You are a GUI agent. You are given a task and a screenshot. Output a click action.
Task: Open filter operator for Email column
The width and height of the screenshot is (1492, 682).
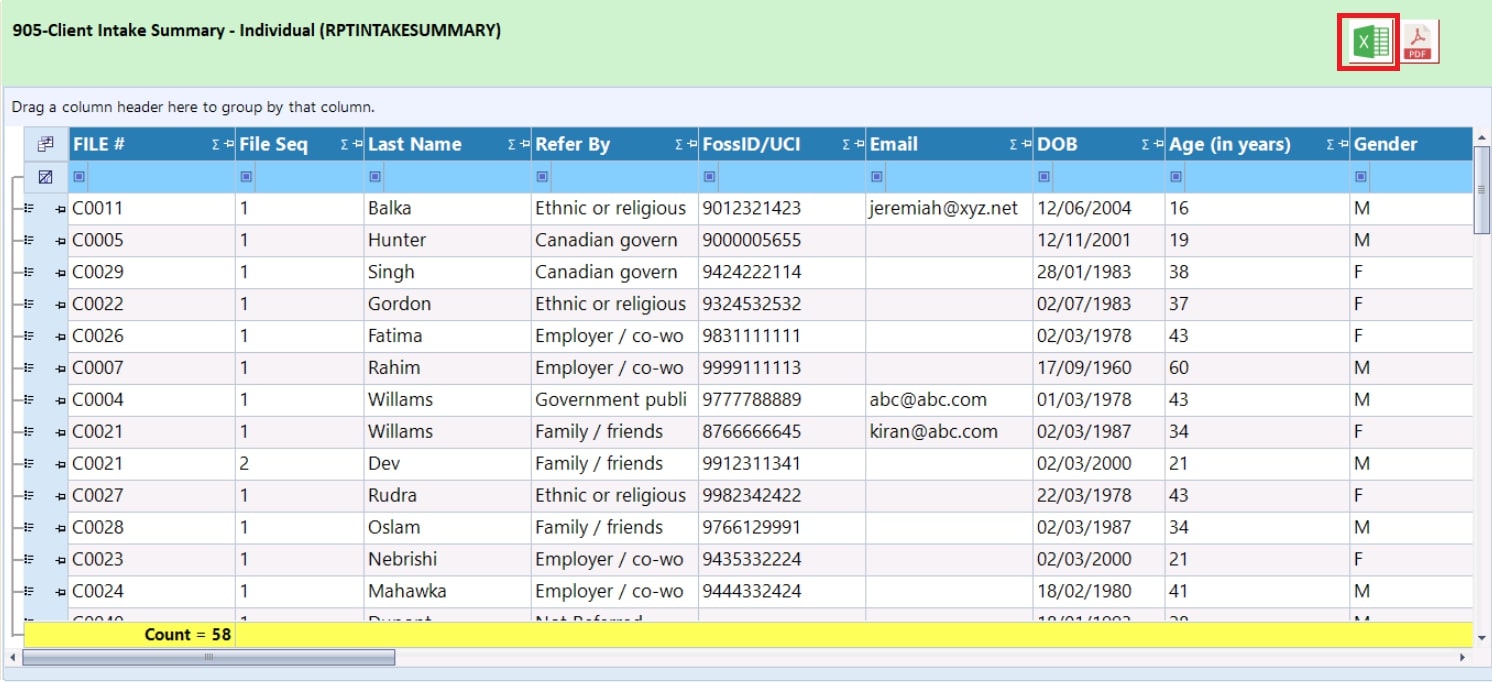tap(877, 177)
